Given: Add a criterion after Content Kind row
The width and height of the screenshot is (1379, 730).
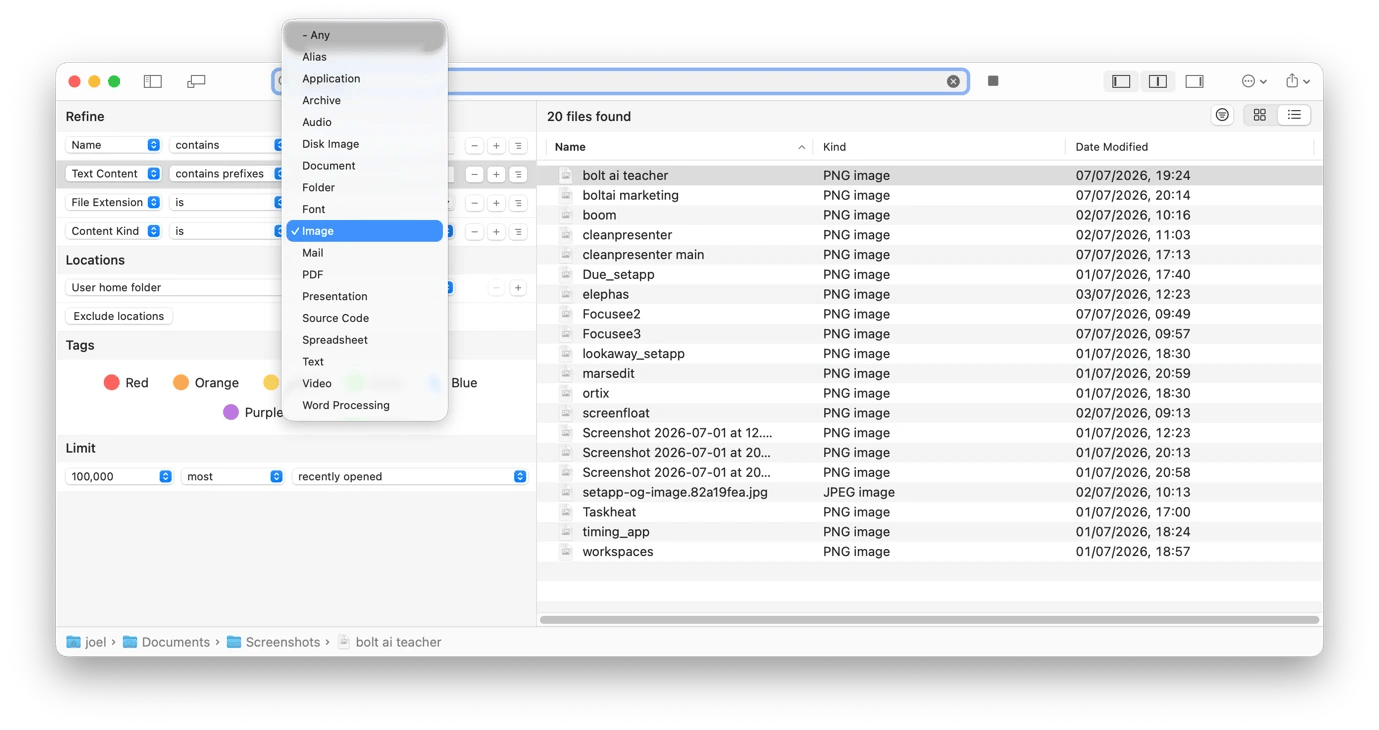Looking at the screenshot, I should tap(496, 231).
